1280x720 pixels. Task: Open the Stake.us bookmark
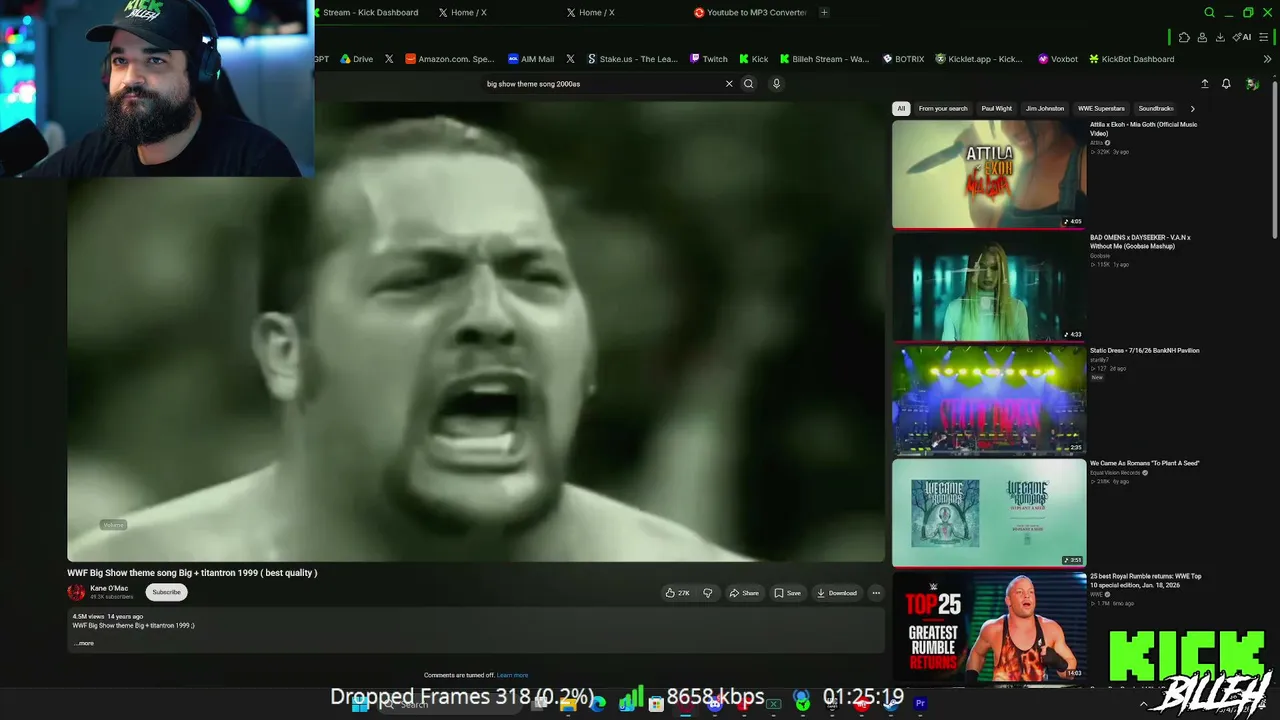coord(632,59)
